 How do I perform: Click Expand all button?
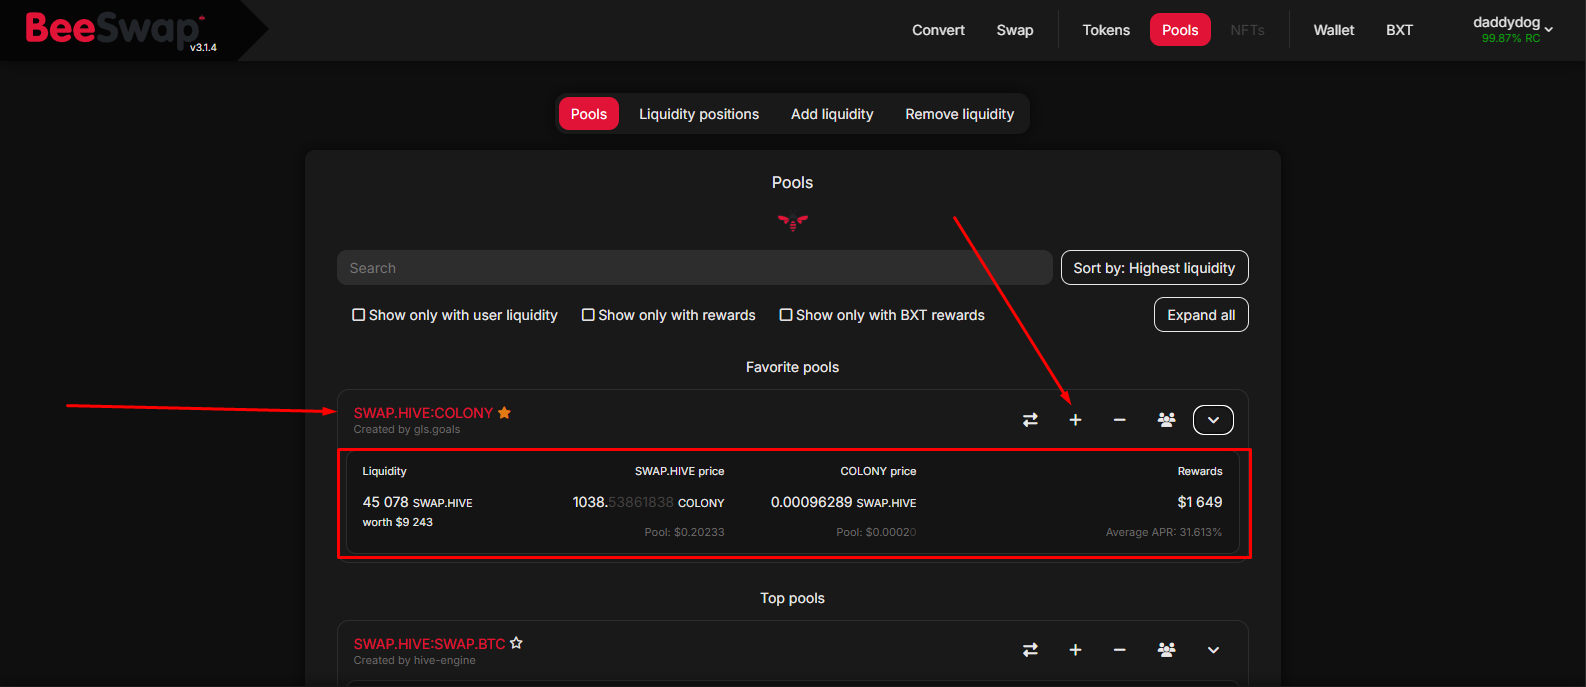pos(1201,315)
